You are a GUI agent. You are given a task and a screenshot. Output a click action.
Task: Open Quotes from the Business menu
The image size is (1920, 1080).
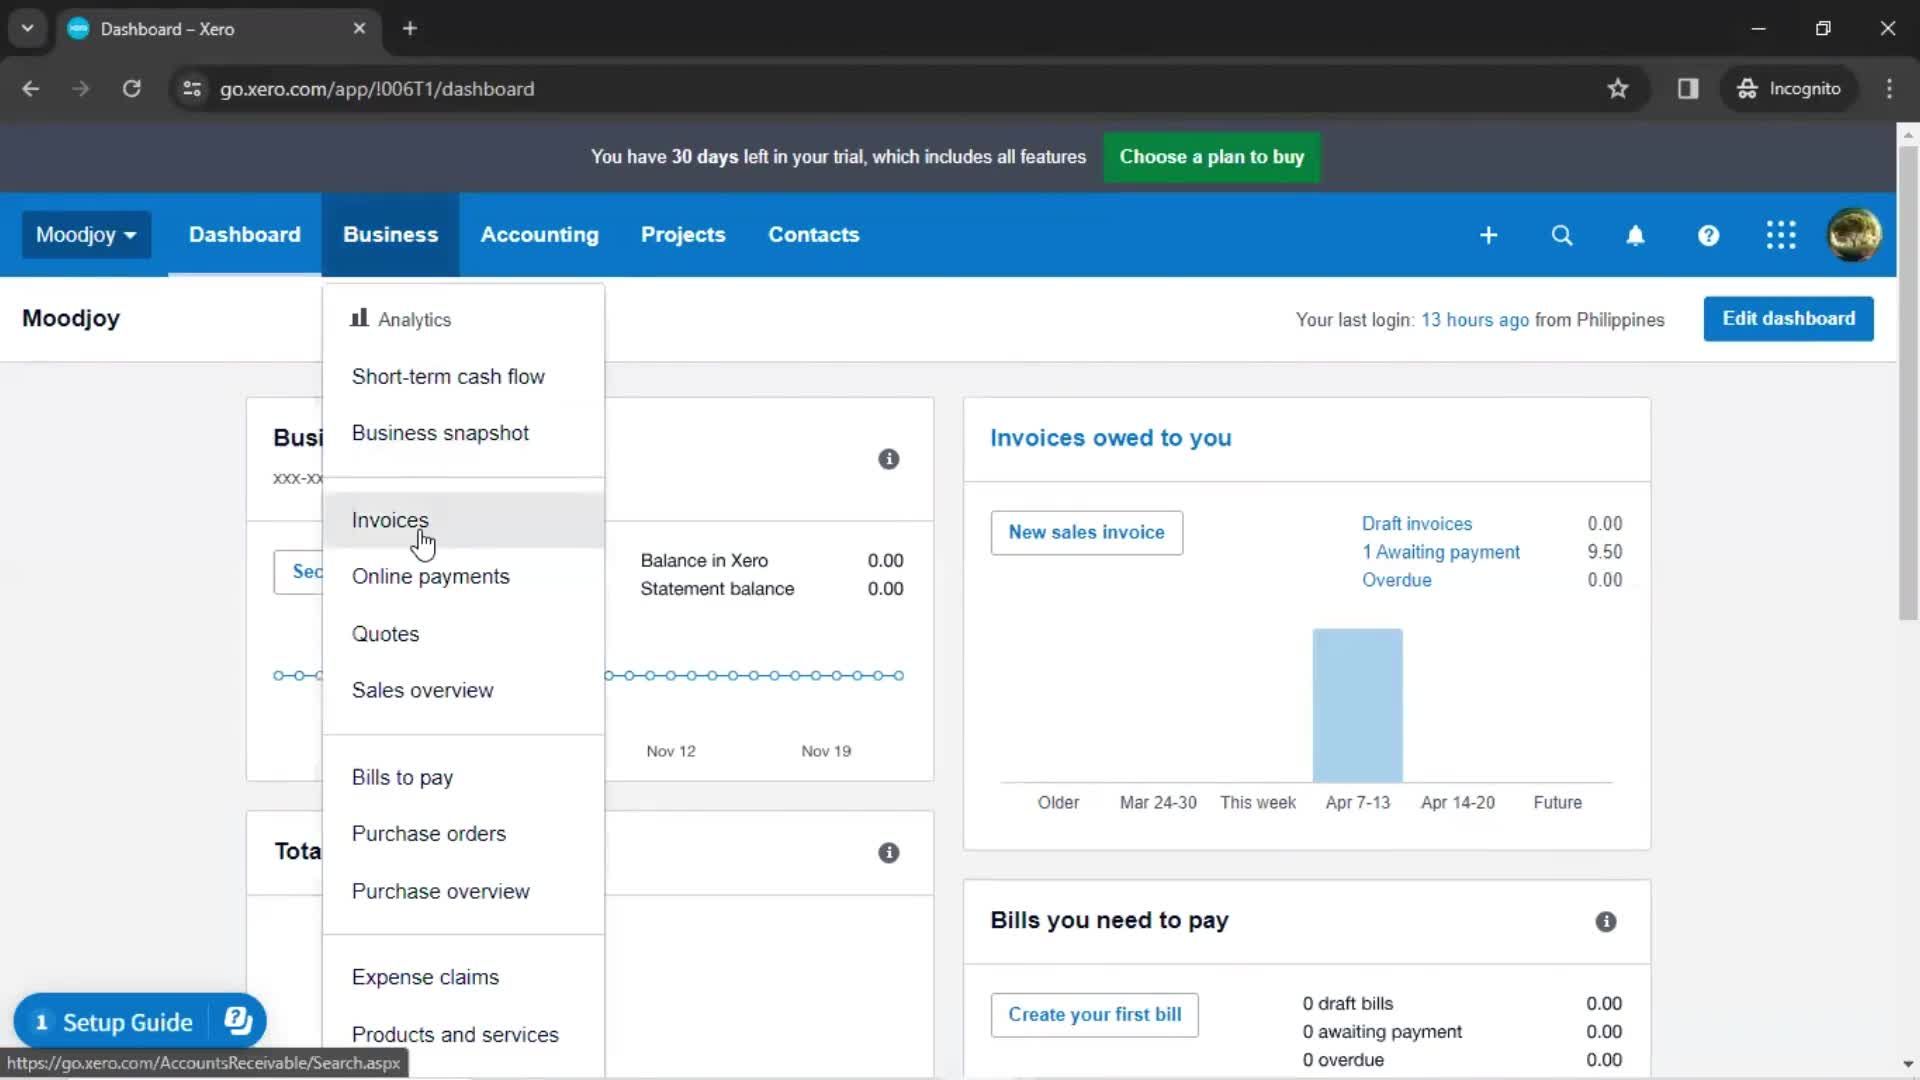tap(463, 634)
